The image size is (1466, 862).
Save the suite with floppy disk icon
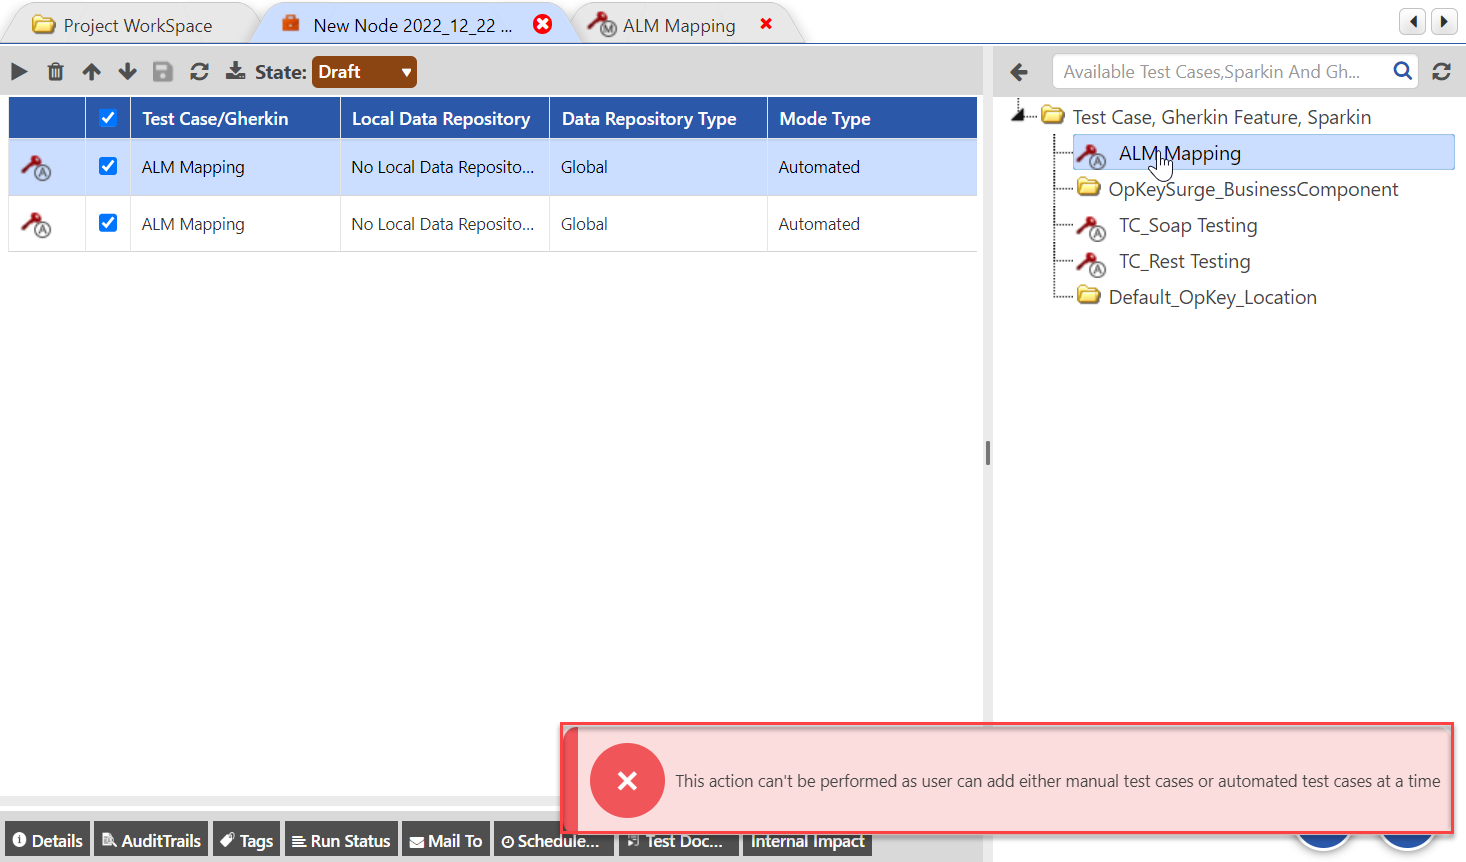click(163, 72)
